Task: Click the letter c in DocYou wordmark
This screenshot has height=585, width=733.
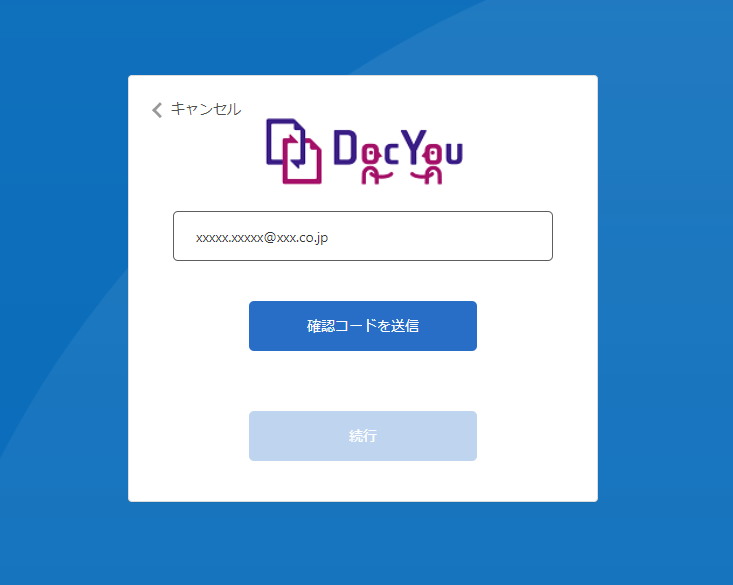Action: point(392,153)
